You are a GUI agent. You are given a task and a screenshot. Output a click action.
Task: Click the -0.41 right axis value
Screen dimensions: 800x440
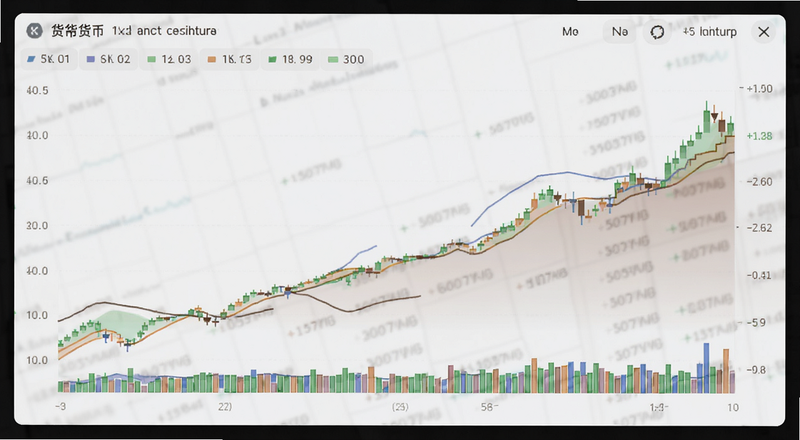coord(759,276)
